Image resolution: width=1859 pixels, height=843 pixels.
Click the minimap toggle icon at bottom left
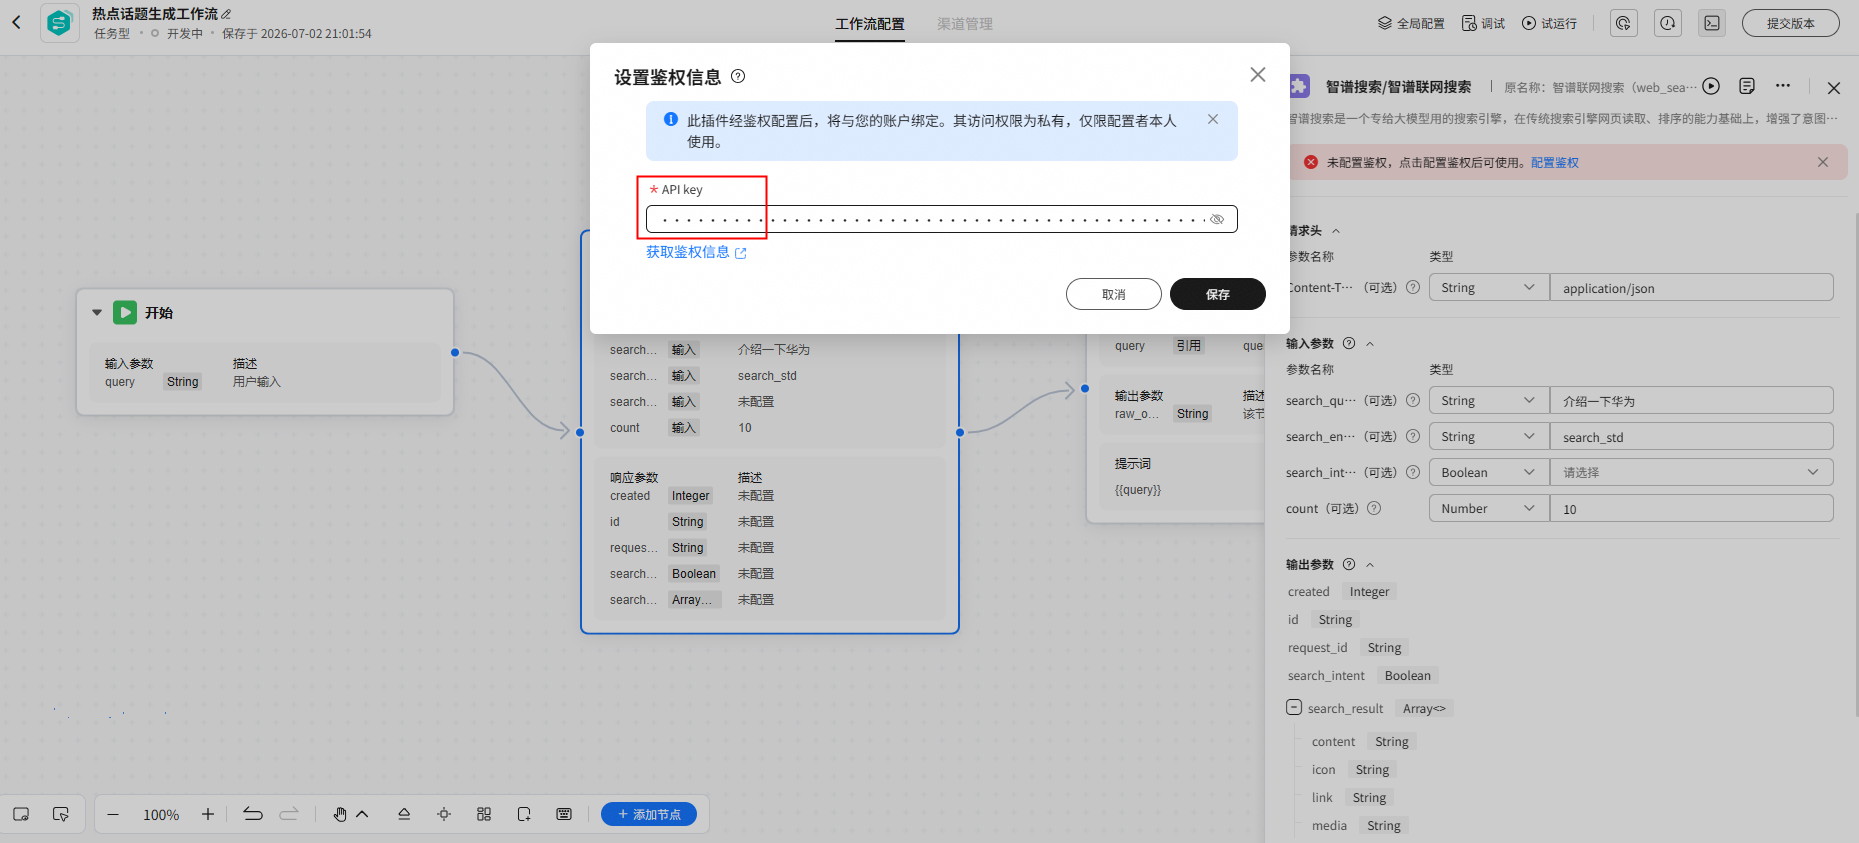[x=21, y=814]
